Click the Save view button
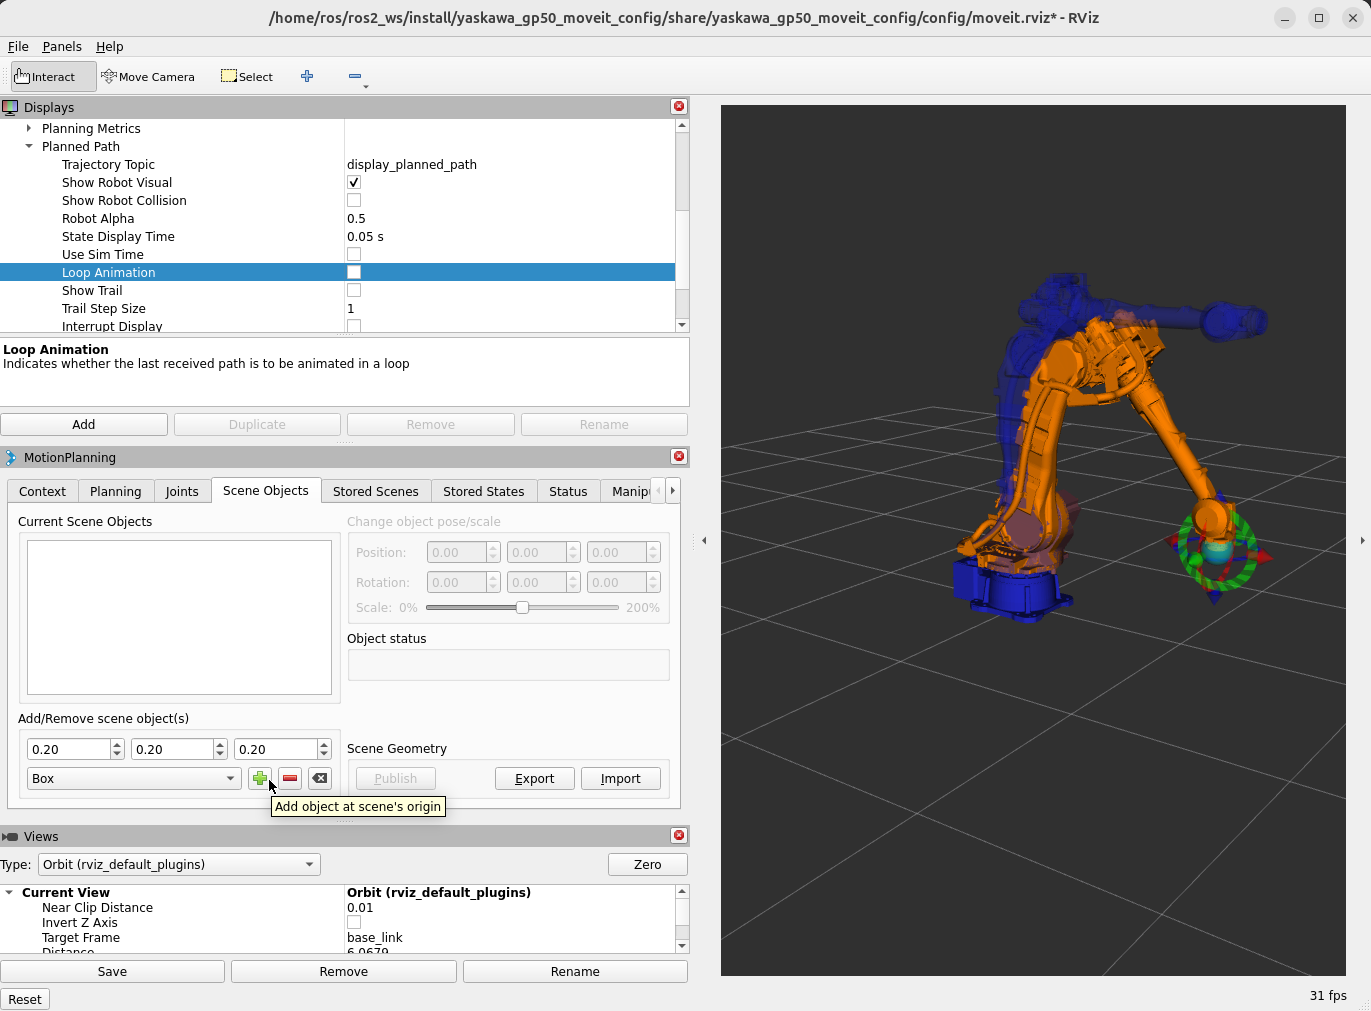 pos(113,971)
